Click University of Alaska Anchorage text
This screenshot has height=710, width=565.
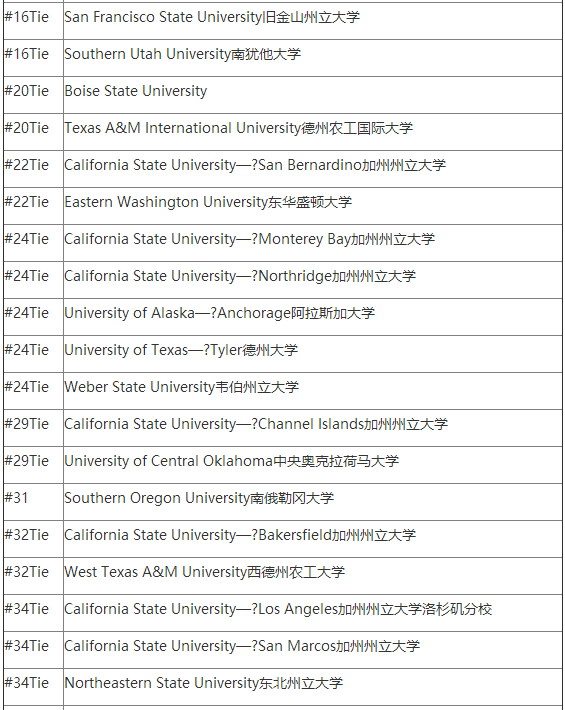tap(220, 313)
